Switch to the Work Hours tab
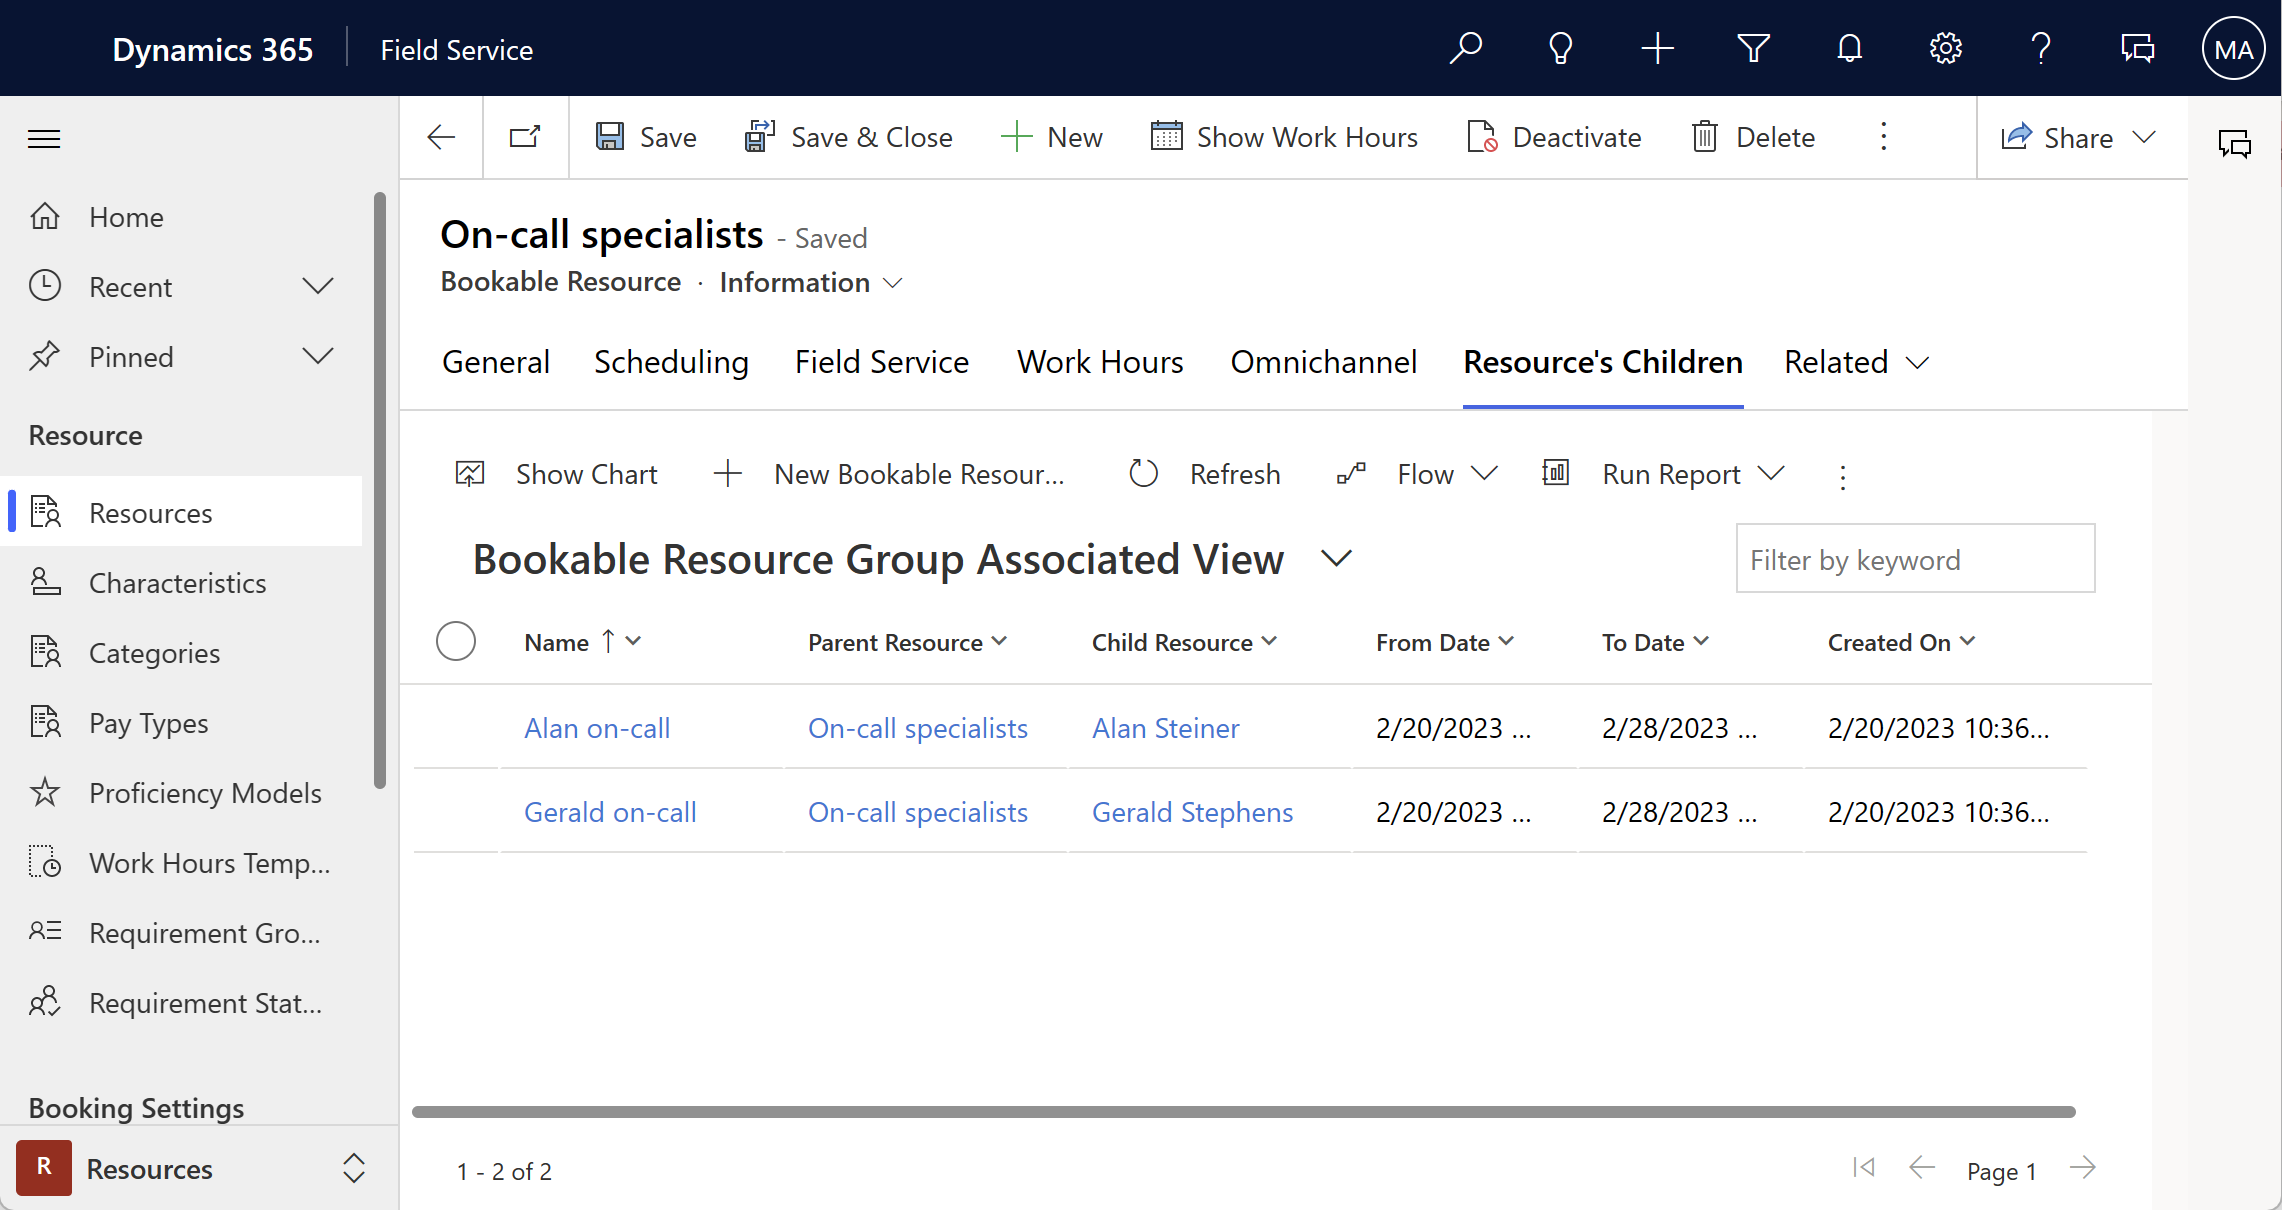Image resolution: width=2282 pixels, height=1210 pixels. [x=1100, y=362]
